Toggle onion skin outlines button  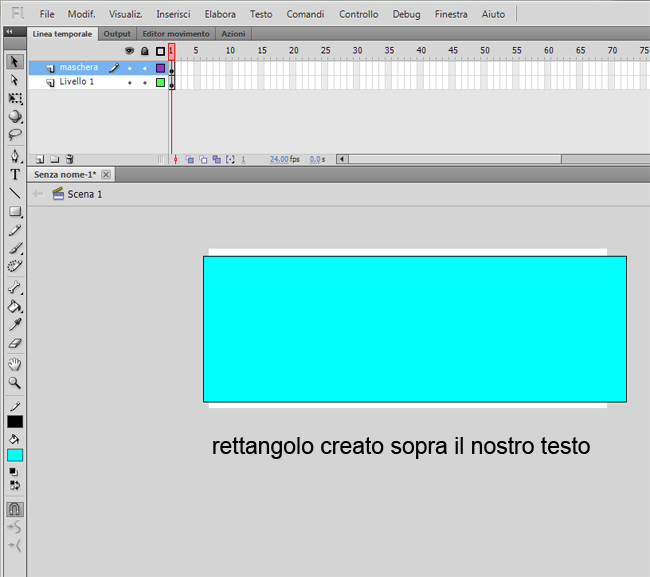coord(203,159)
